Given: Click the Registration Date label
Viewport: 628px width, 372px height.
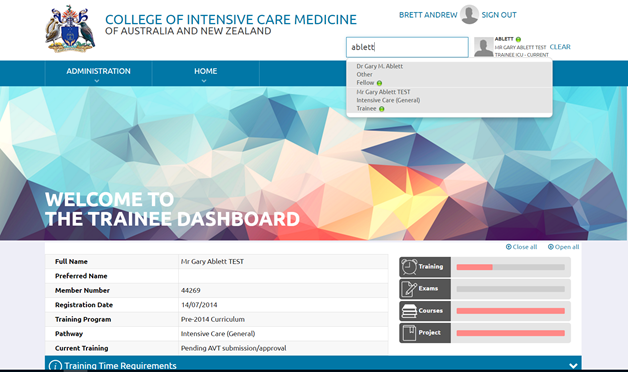Looking at the screenshot, I should click(84, 305).
